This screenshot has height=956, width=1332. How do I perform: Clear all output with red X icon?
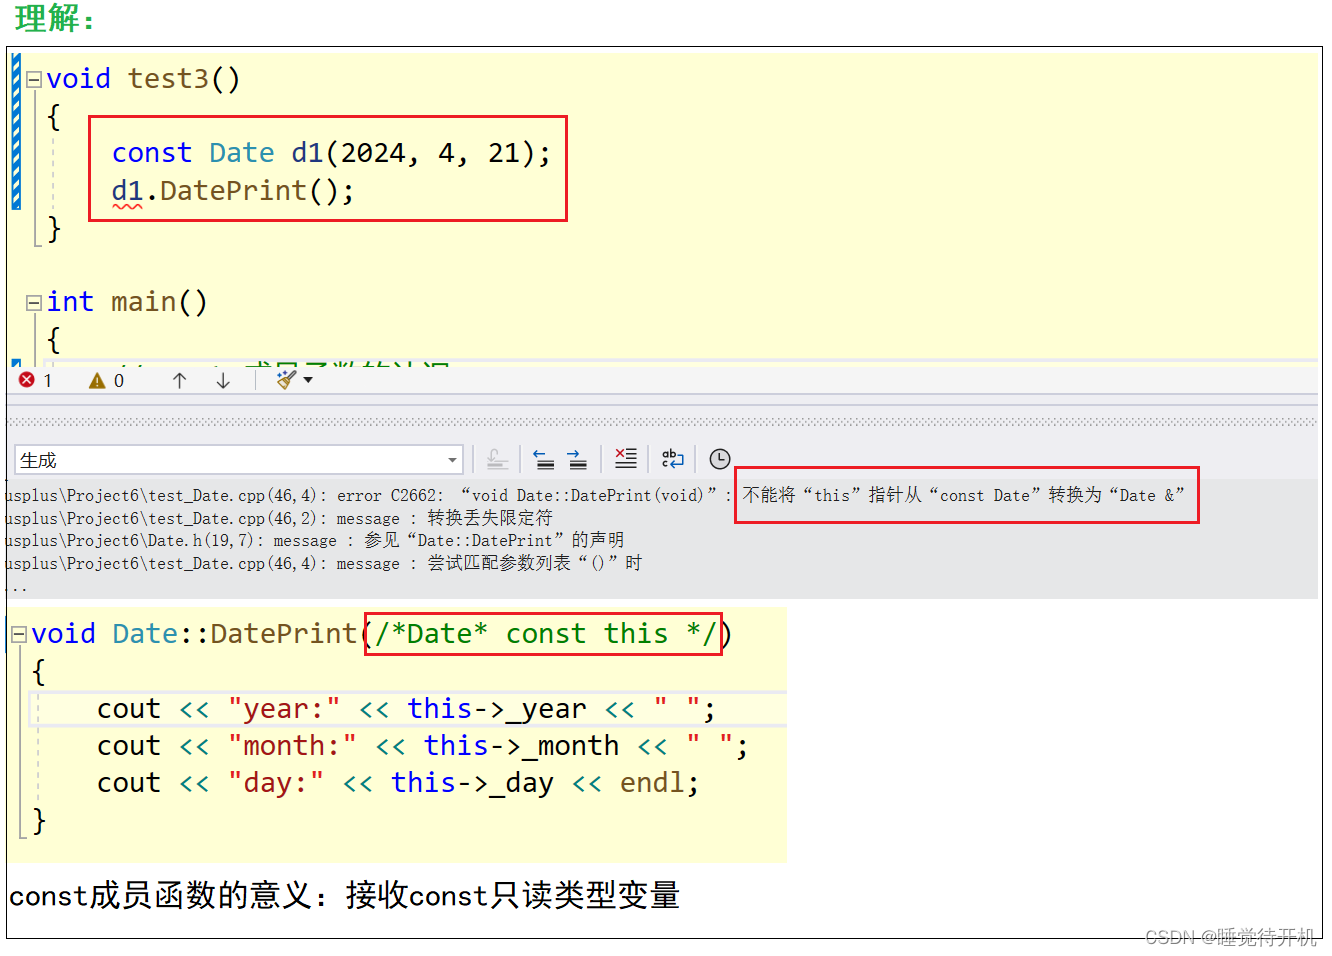[625, 459]
